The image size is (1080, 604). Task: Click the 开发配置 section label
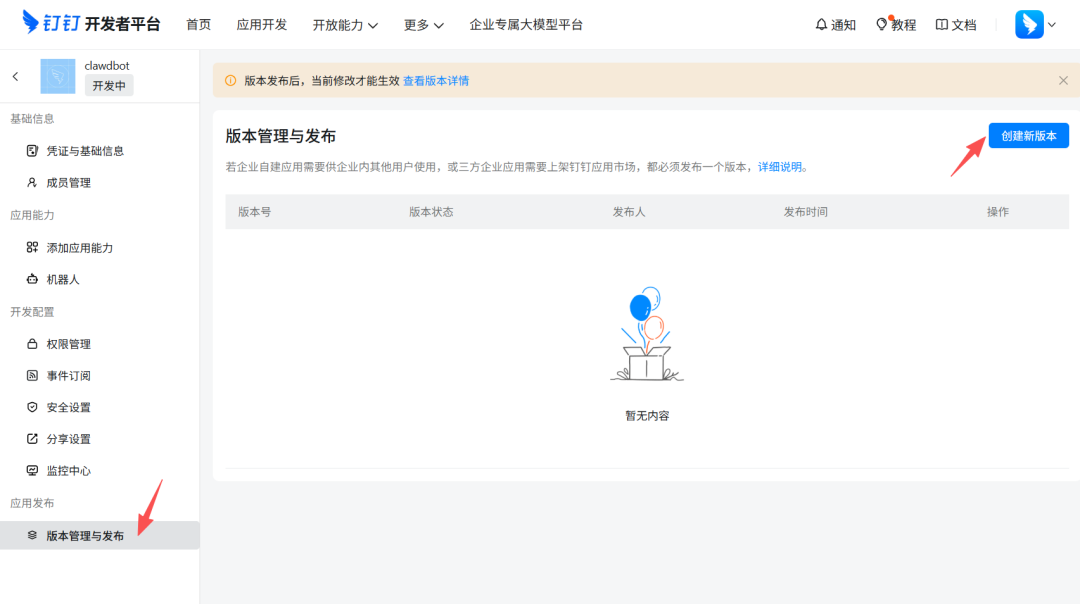tap(32, 311)
